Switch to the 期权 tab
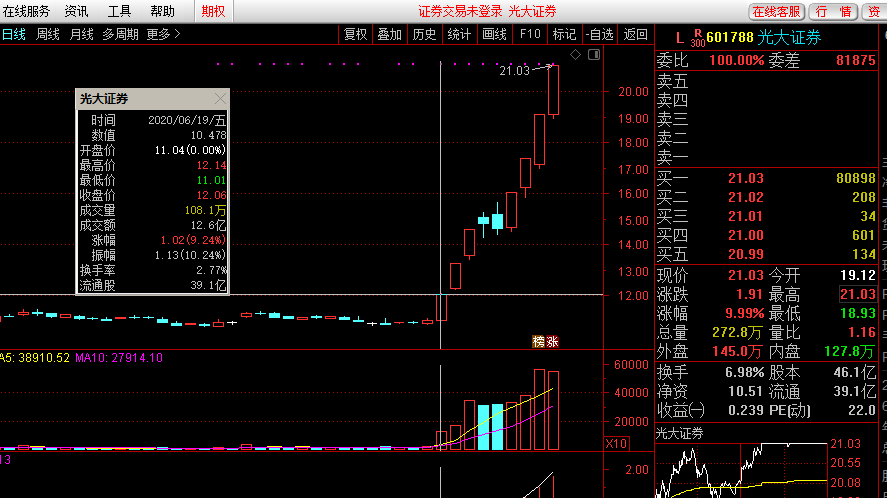 tap(213, 11)
